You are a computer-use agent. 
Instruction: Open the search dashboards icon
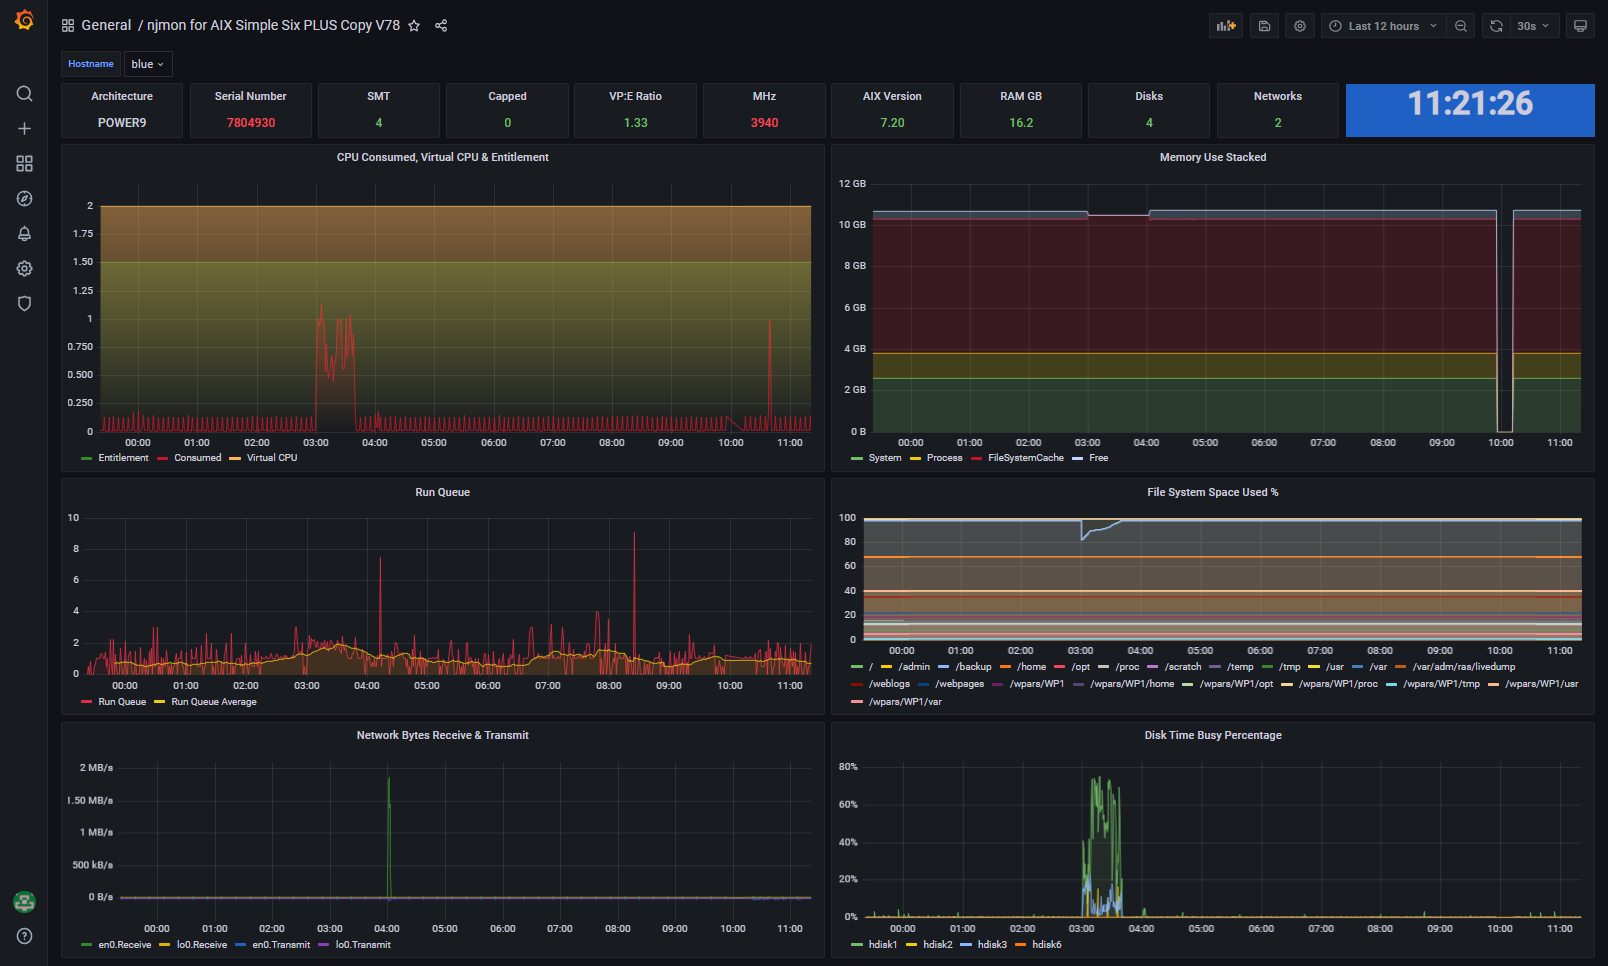pyautogui.click(x=24, y=94)
